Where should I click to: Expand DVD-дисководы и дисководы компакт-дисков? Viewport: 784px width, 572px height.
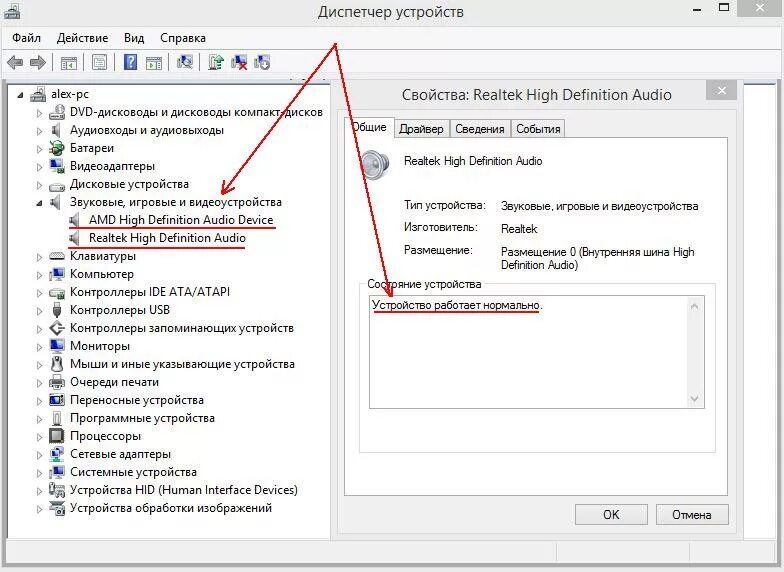40,112
